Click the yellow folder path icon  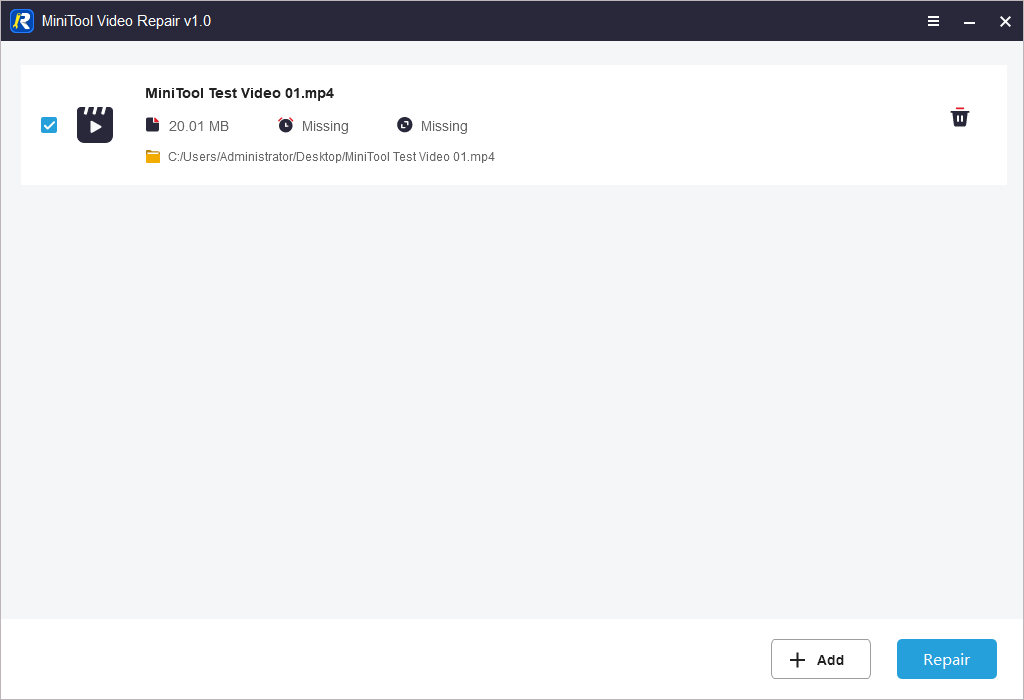click(x=153, y=157)
